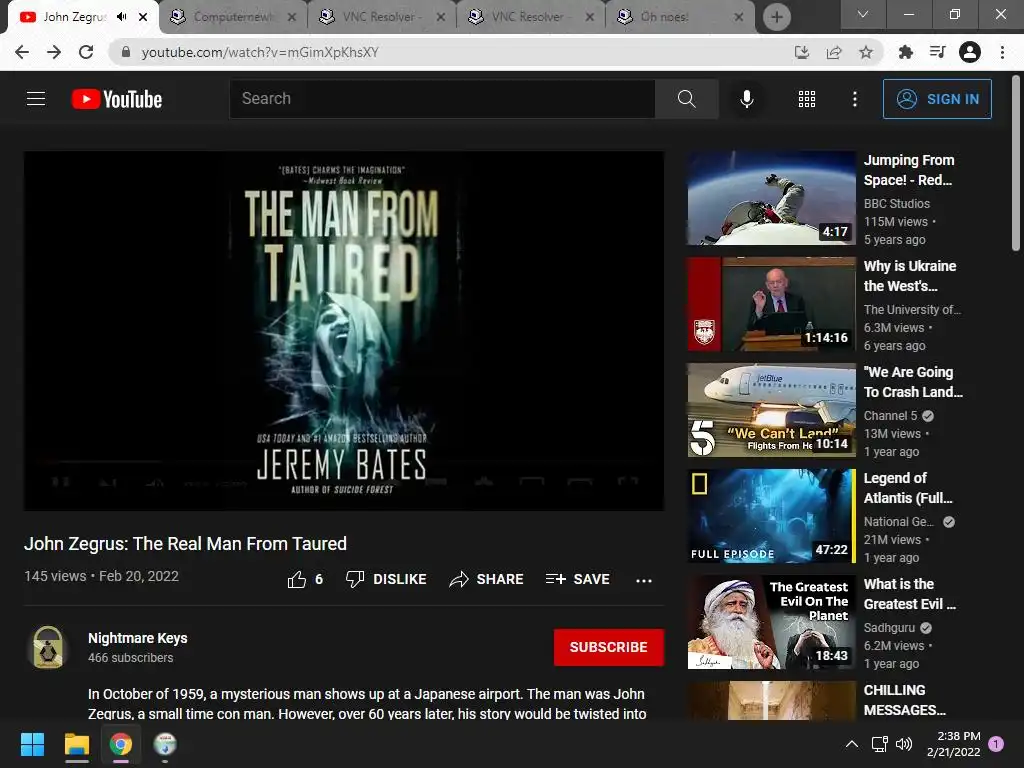Click the install app icon in address bar

[801, 52]
